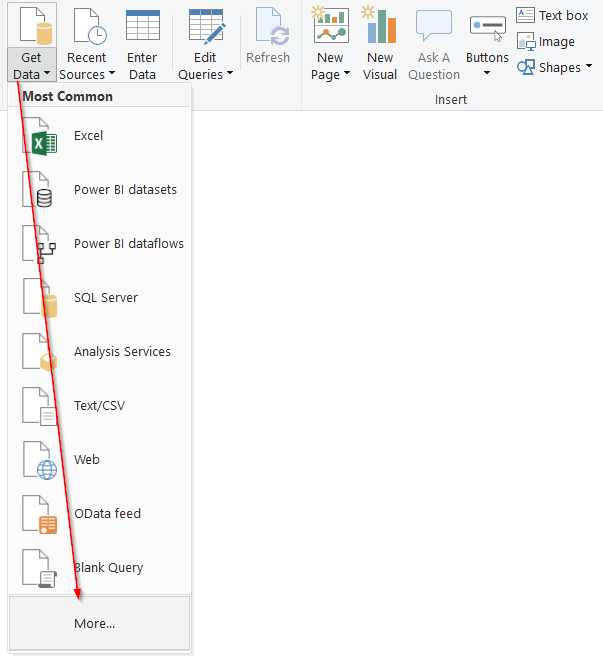Image resolution: width=603 pixels, height=662 pixels.
Task: Click the Refresh icon
Action: coord(272,25)
